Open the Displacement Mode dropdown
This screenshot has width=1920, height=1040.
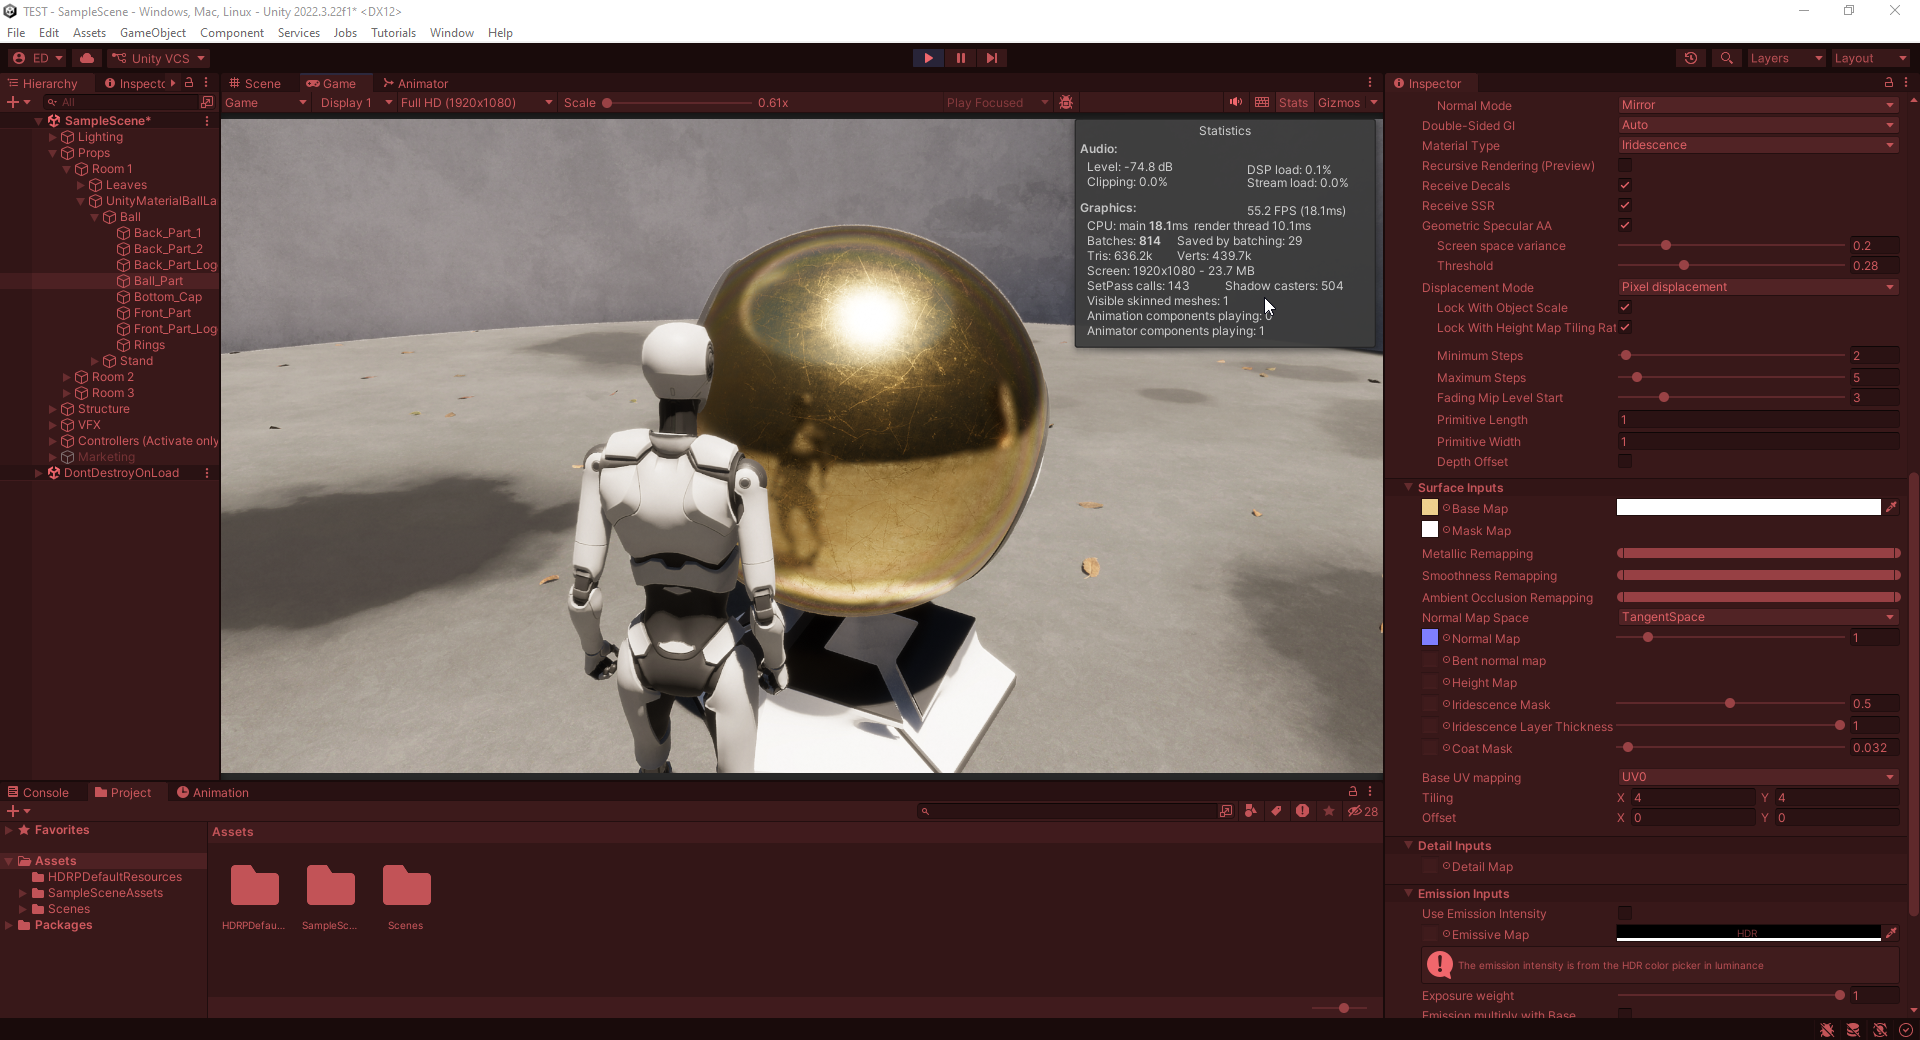tap(1757, 287)
